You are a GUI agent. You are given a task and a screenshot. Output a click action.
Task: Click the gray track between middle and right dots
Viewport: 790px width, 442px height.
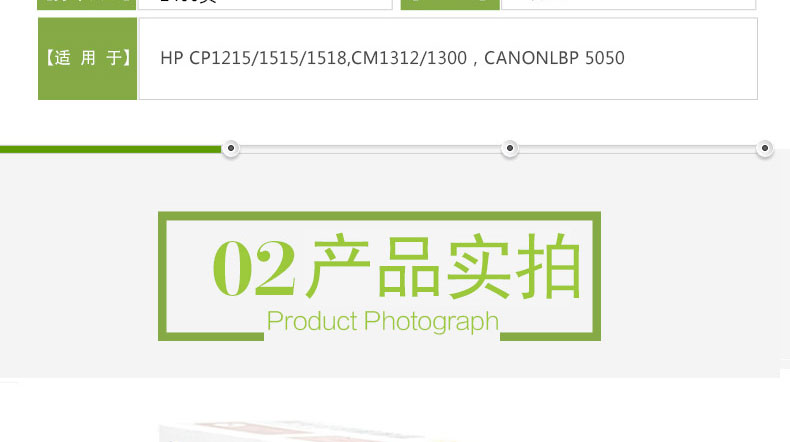637,149
